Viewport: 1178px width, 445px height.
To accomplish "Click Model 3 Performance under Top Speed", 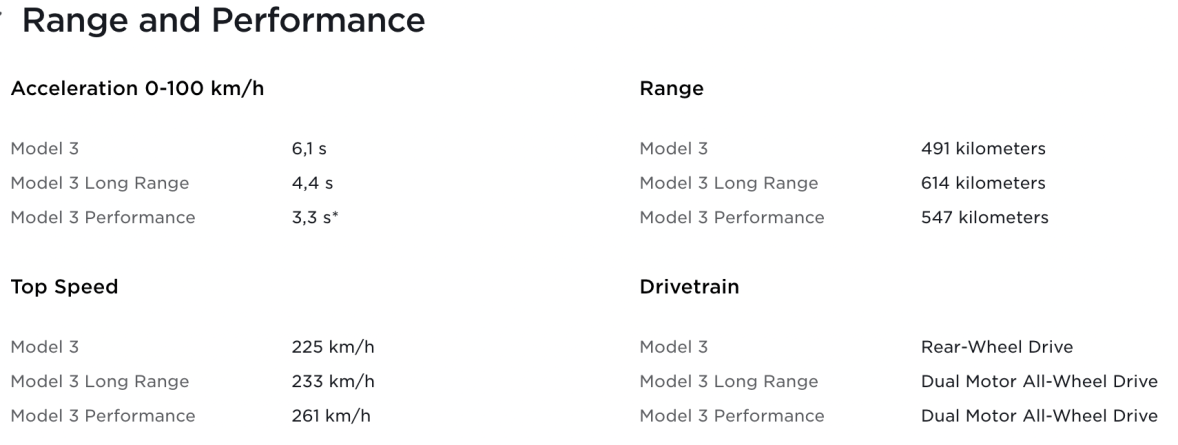I will [103, 416].
